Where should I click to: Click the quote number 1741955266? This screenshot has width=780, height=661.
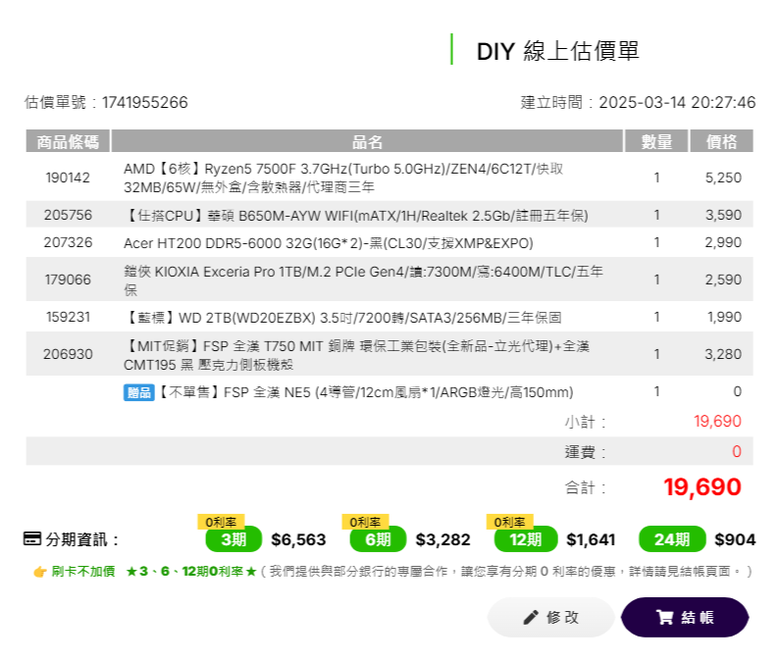[145, 102]
